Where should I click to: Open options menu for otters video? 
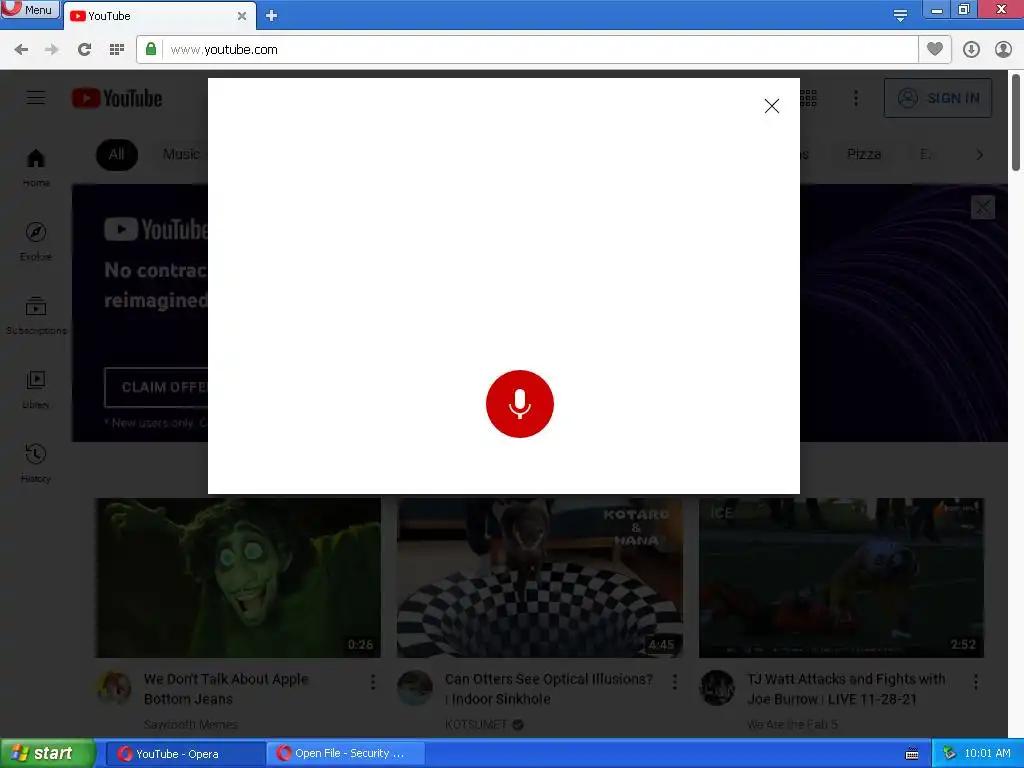coord(675,682)
